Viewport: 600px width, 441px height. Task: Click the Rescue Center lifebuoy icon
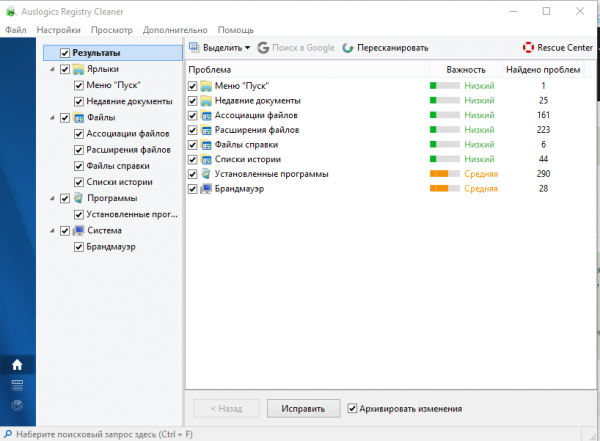tap(528, 47)
